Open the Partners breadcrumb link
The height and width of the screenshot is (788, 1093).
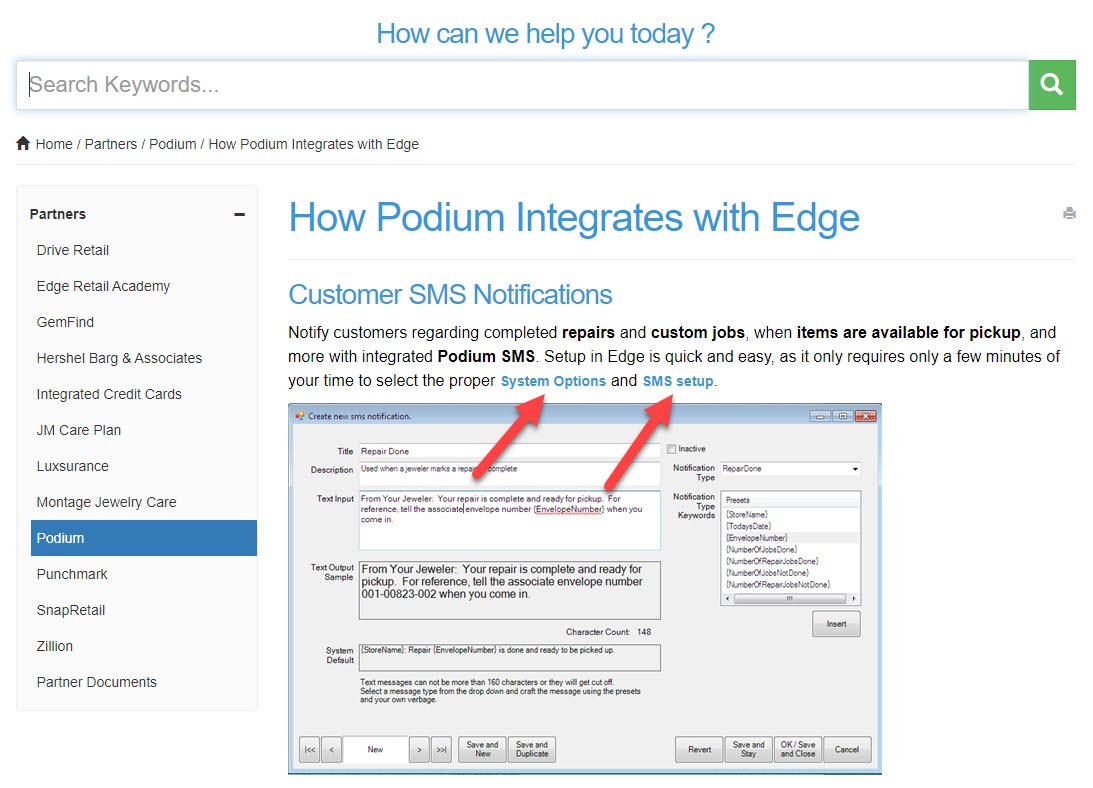click(110, 144)
